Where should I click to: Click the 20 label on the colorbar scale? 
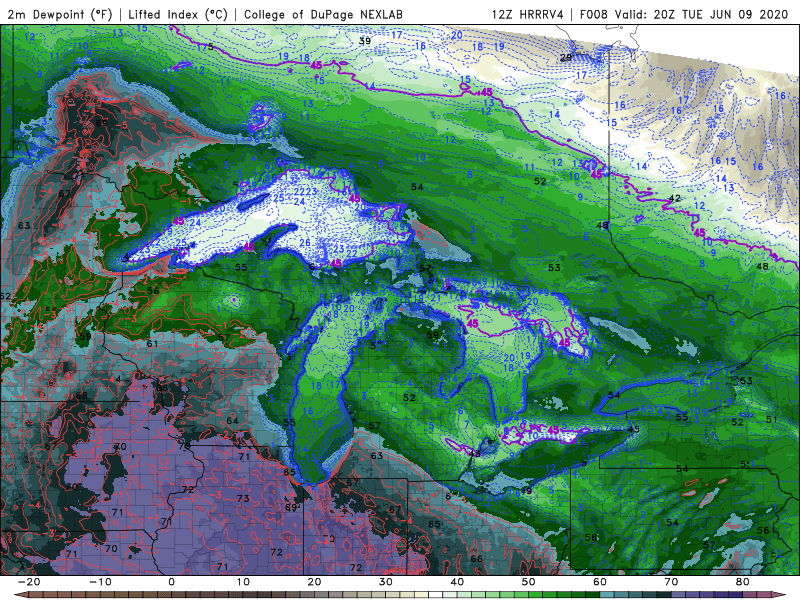click(x=314, y=582)
